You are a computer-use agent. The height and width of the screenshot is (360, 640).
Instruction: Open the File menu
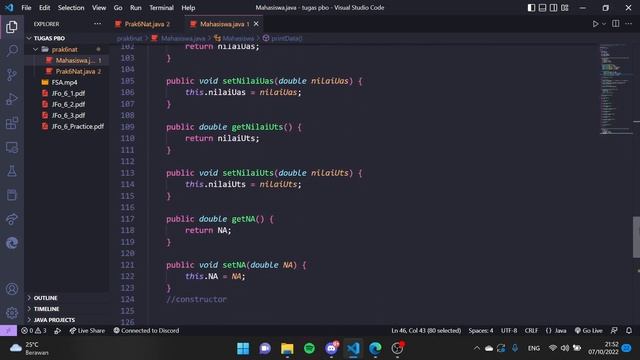(26, 8)
